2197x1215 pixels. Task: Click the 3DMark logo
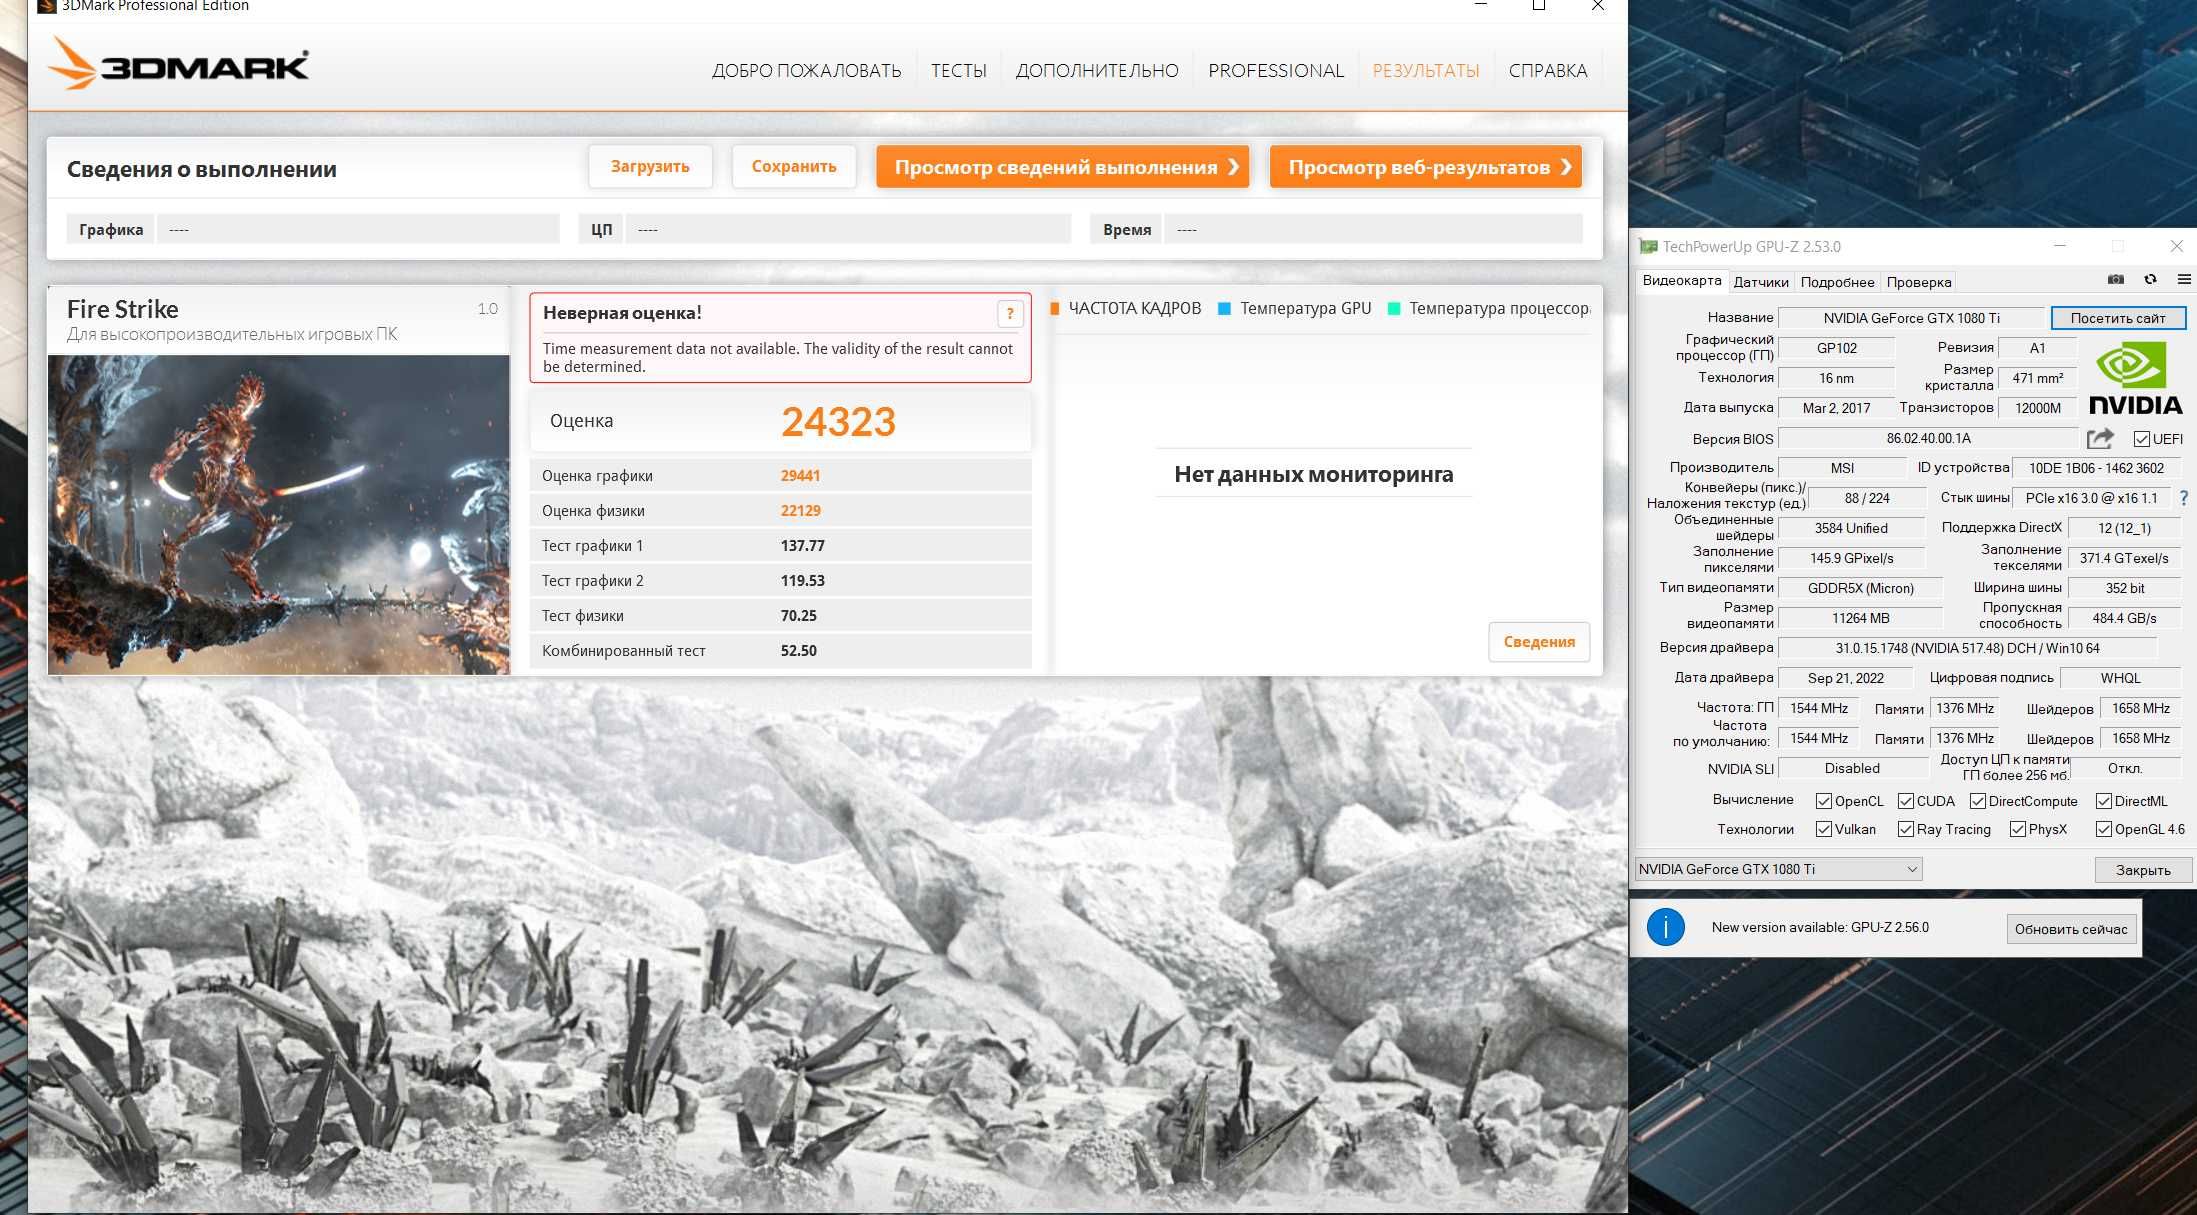pos(178,64)
